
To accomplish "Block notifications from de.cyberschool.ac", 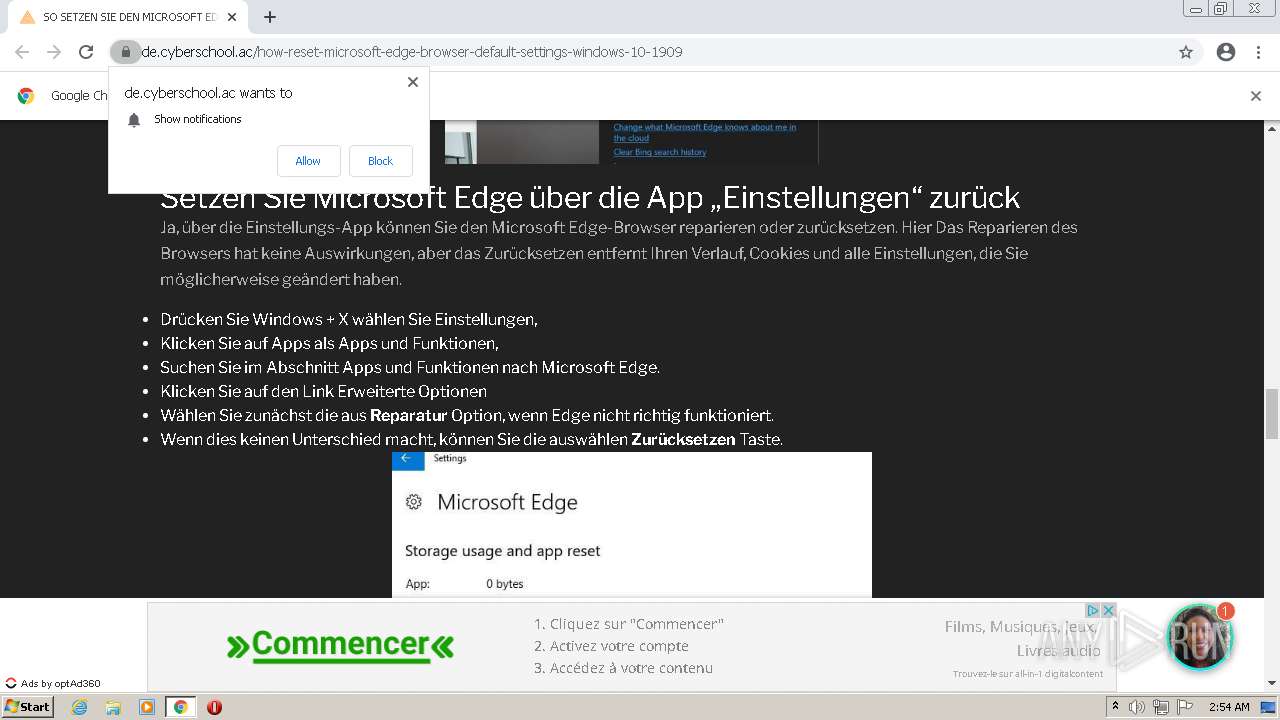I will pos(380,161).
